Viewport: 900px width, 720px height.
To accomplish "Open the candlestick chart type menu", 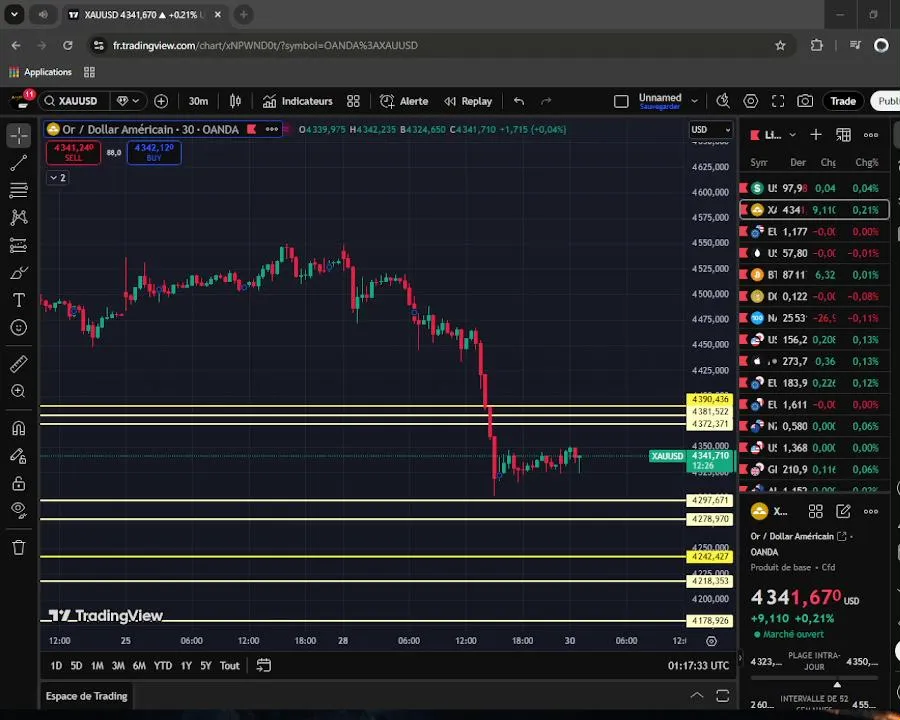I will pyautogui.click(x=235, y=101).
